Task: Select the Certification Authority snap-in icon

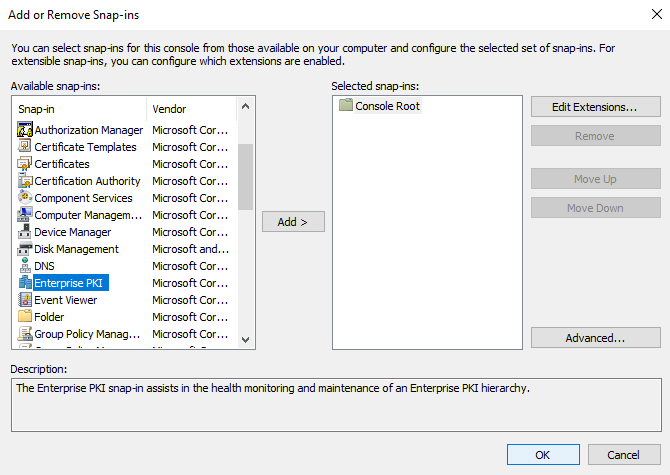Action: tap(26, 181)
